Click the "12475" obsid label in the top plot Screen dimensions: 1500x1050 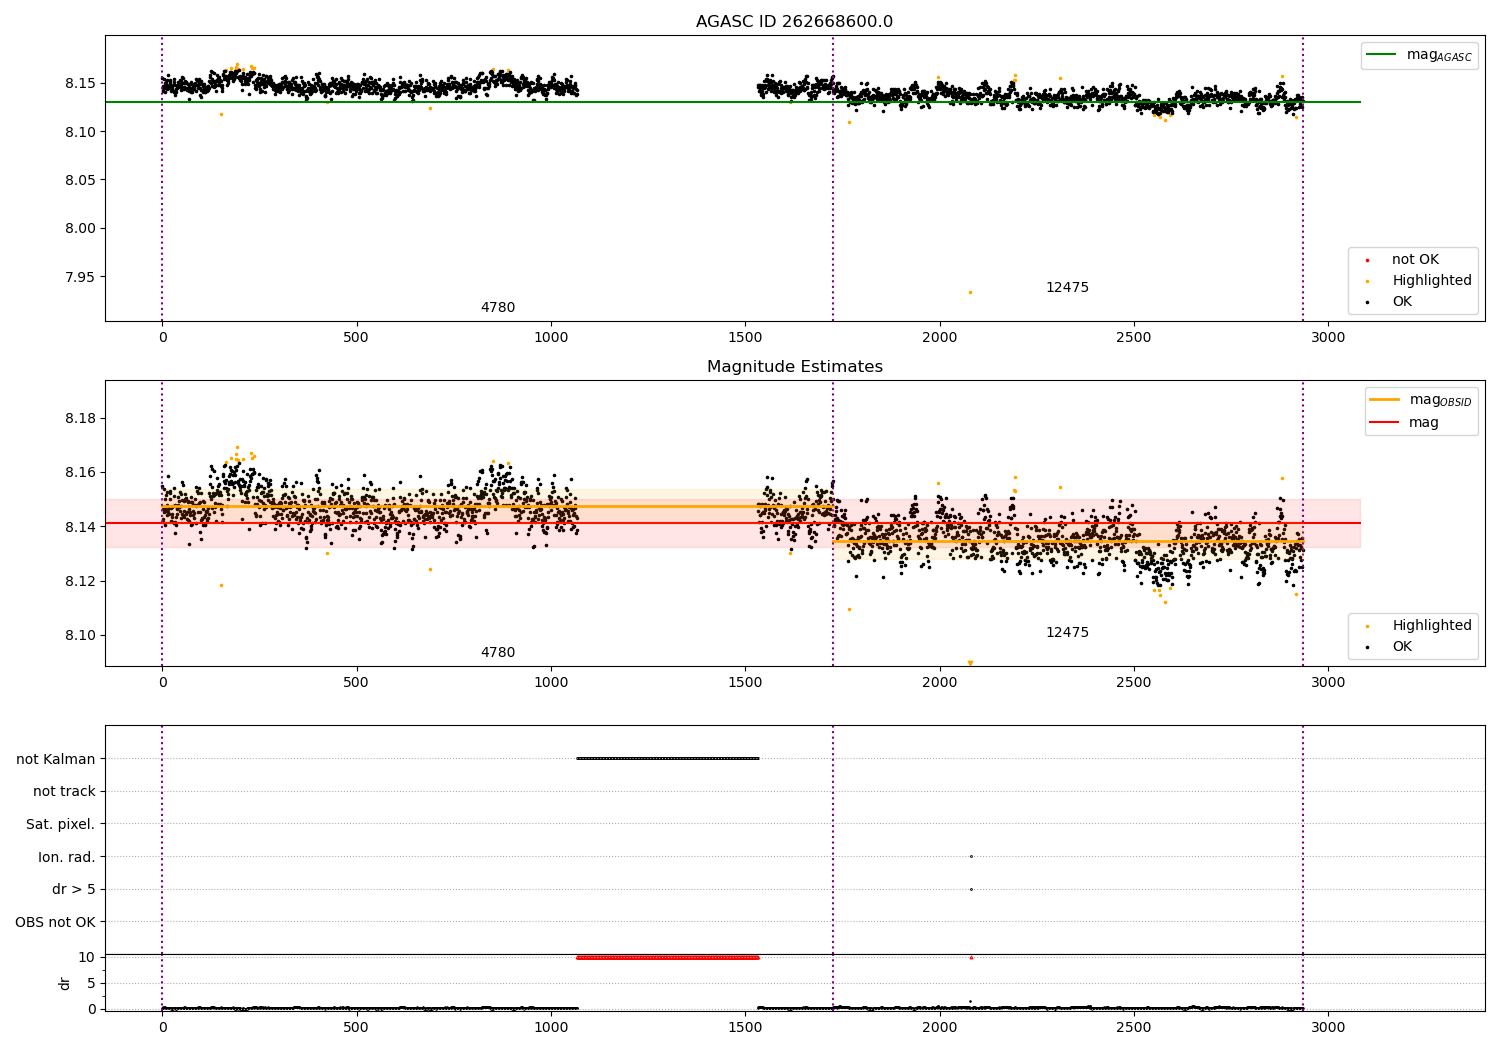tap(1067, 288)
